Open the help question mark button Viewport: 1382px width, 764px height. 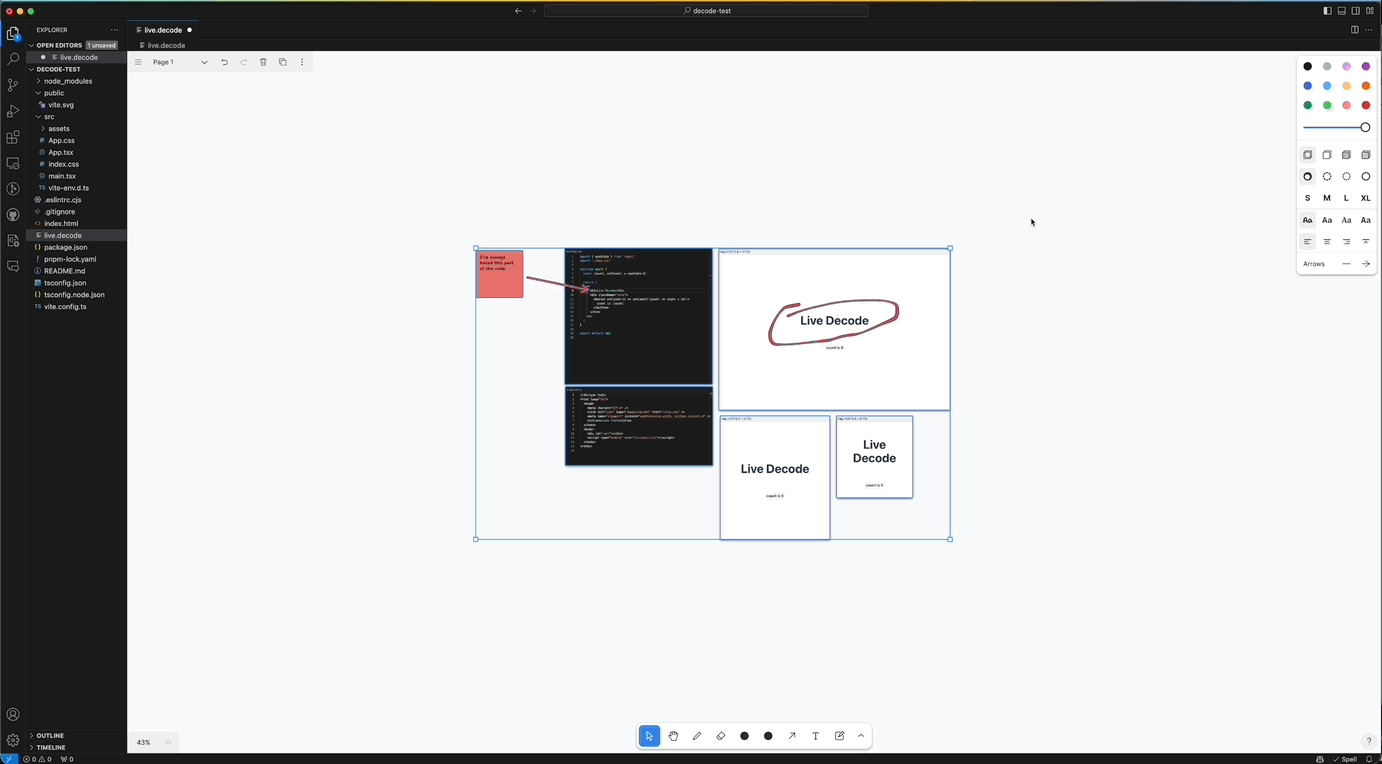(1369, 741)
